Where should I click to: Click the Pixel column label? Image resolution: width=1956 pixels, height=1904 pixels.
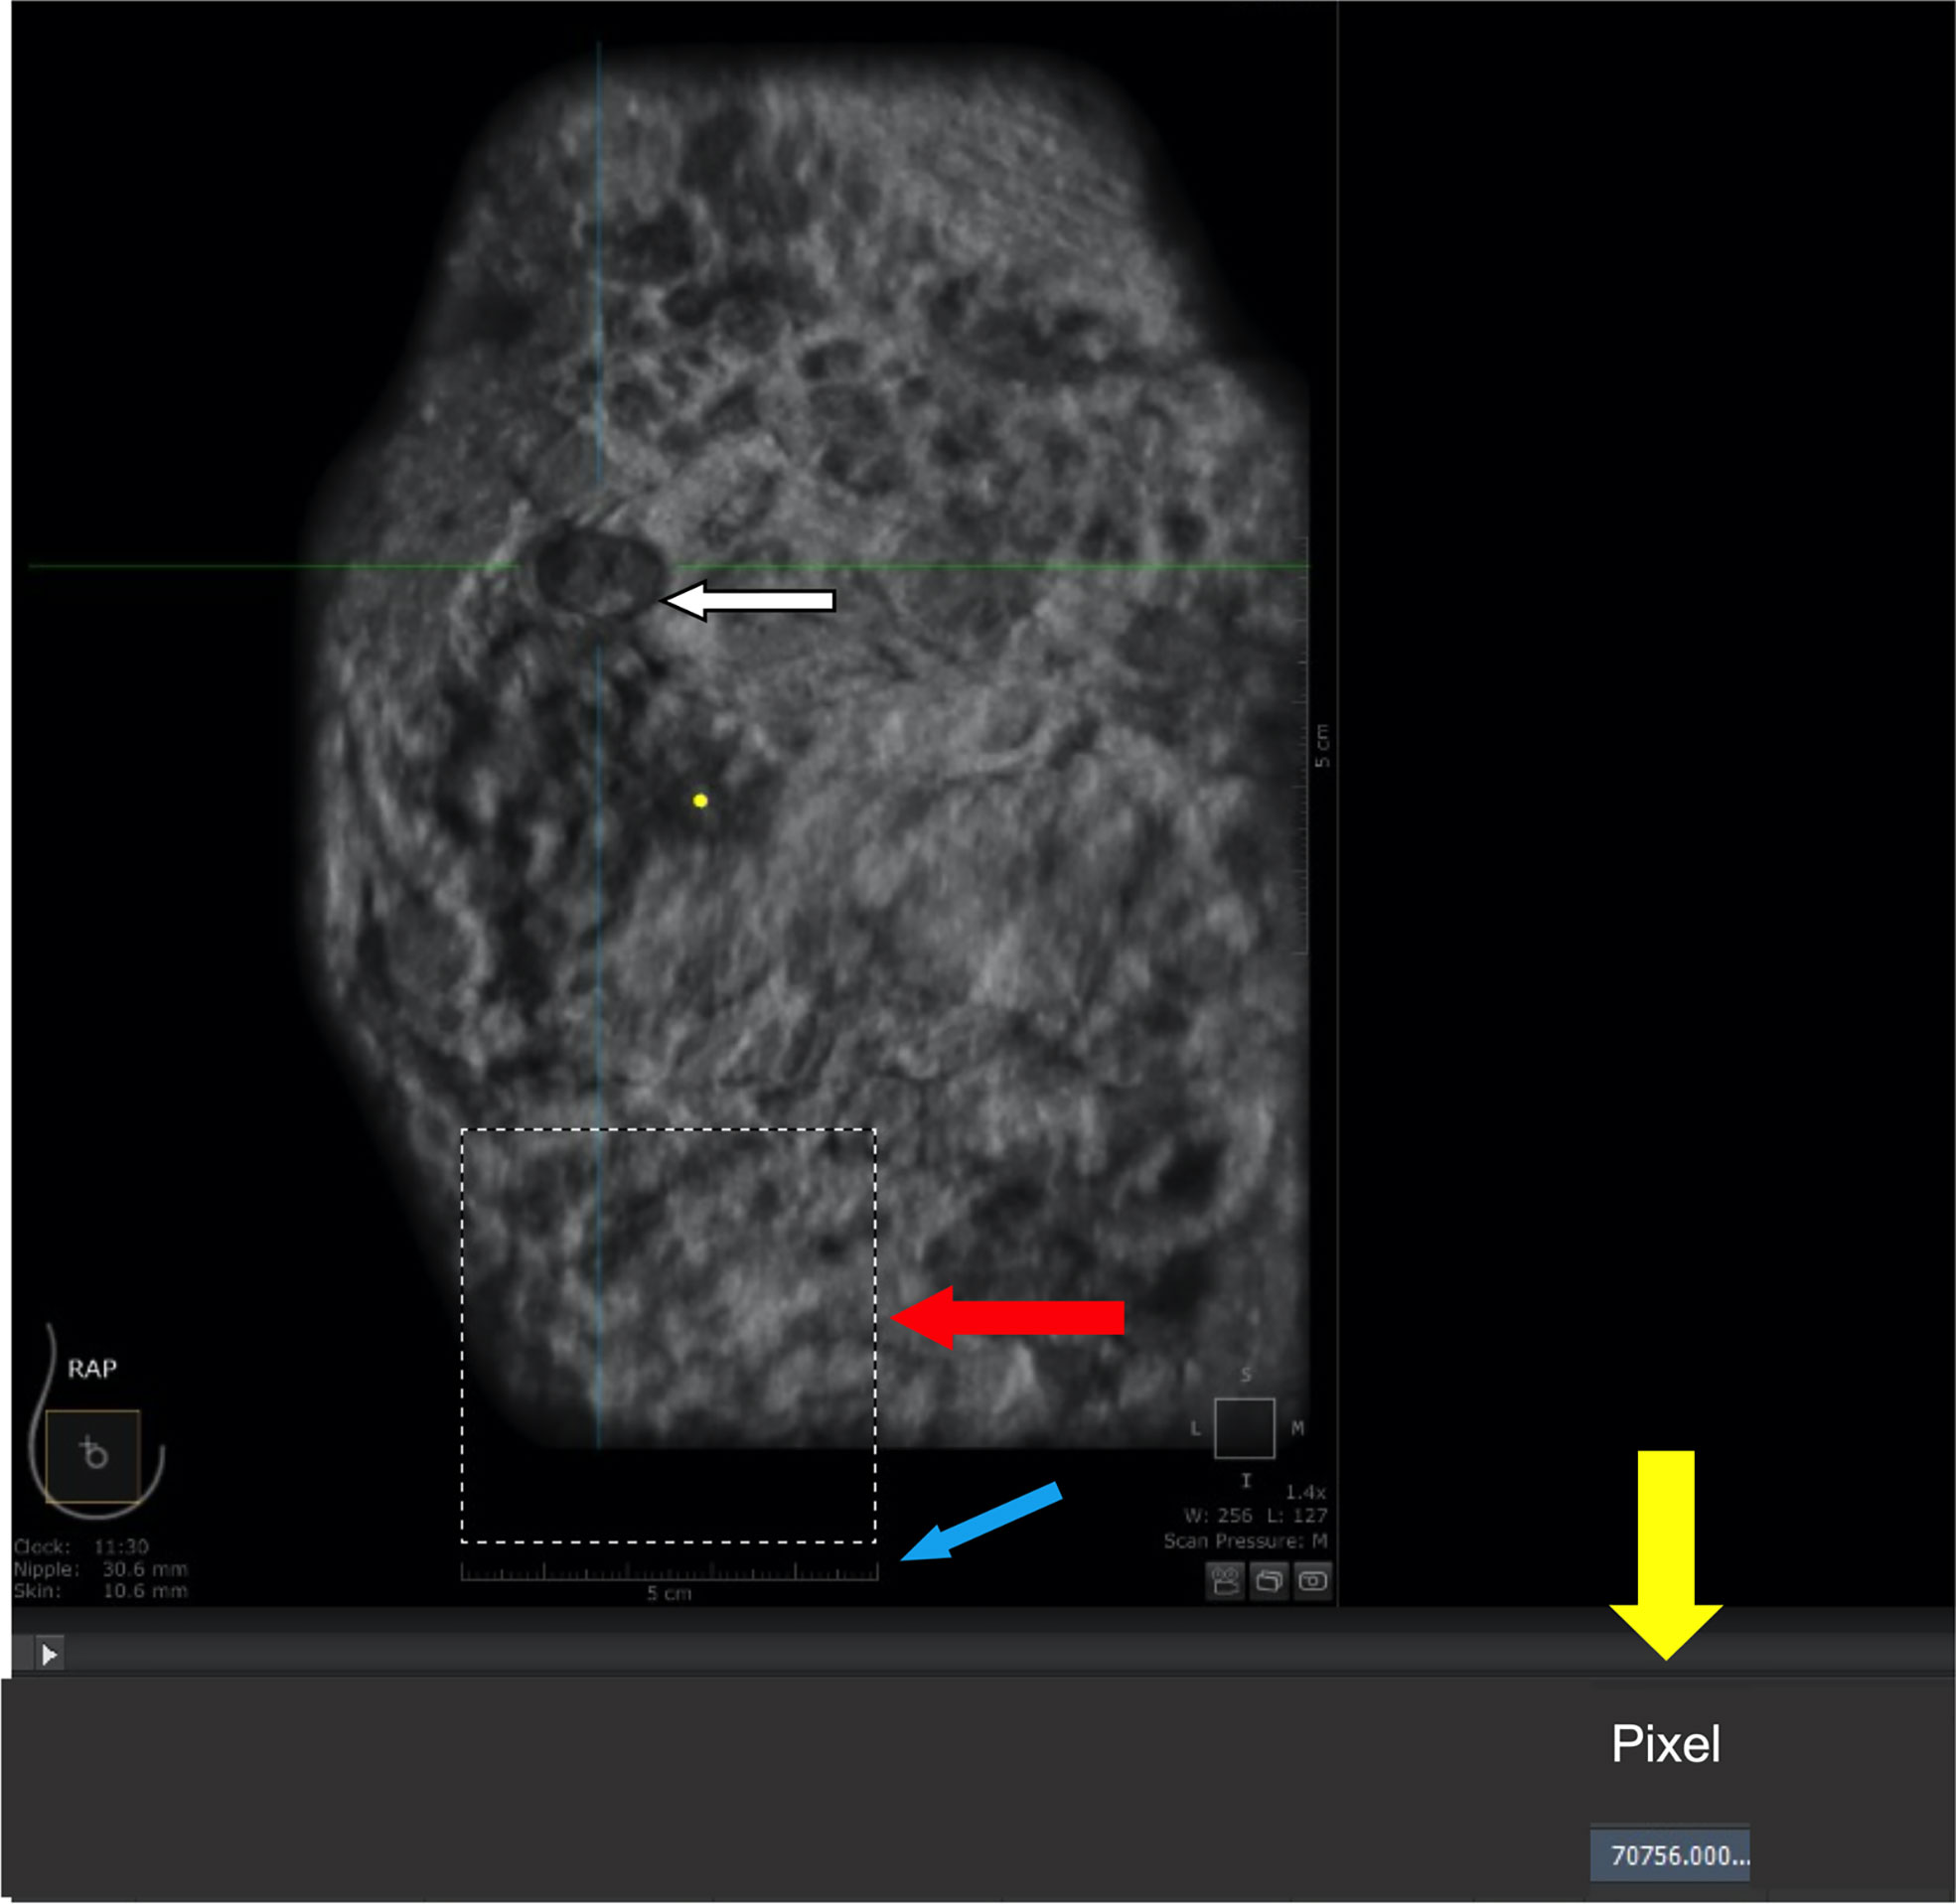coord(1665,1744)
